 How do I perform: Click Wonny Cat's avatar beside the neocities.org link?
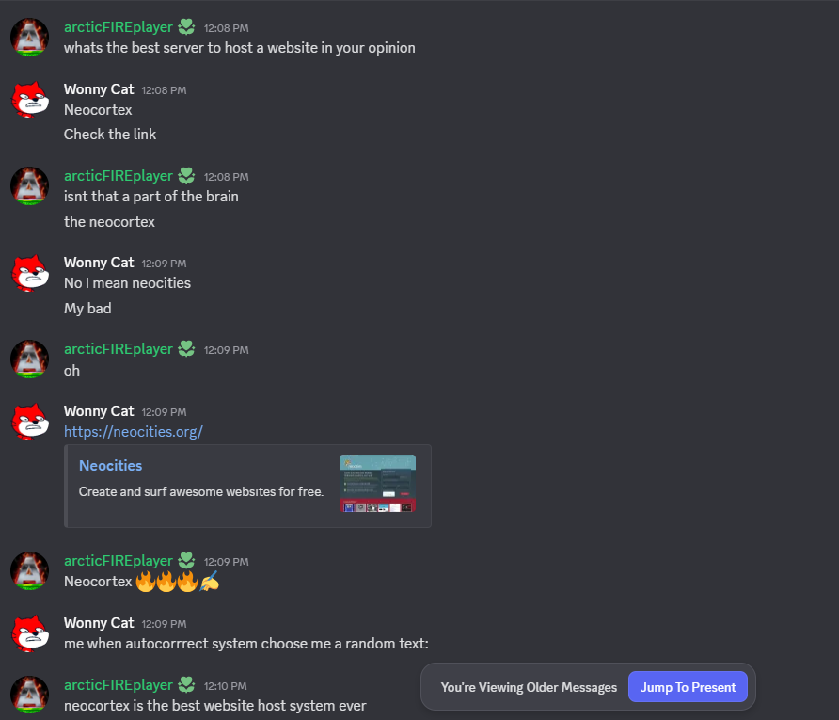click(30, 421)
